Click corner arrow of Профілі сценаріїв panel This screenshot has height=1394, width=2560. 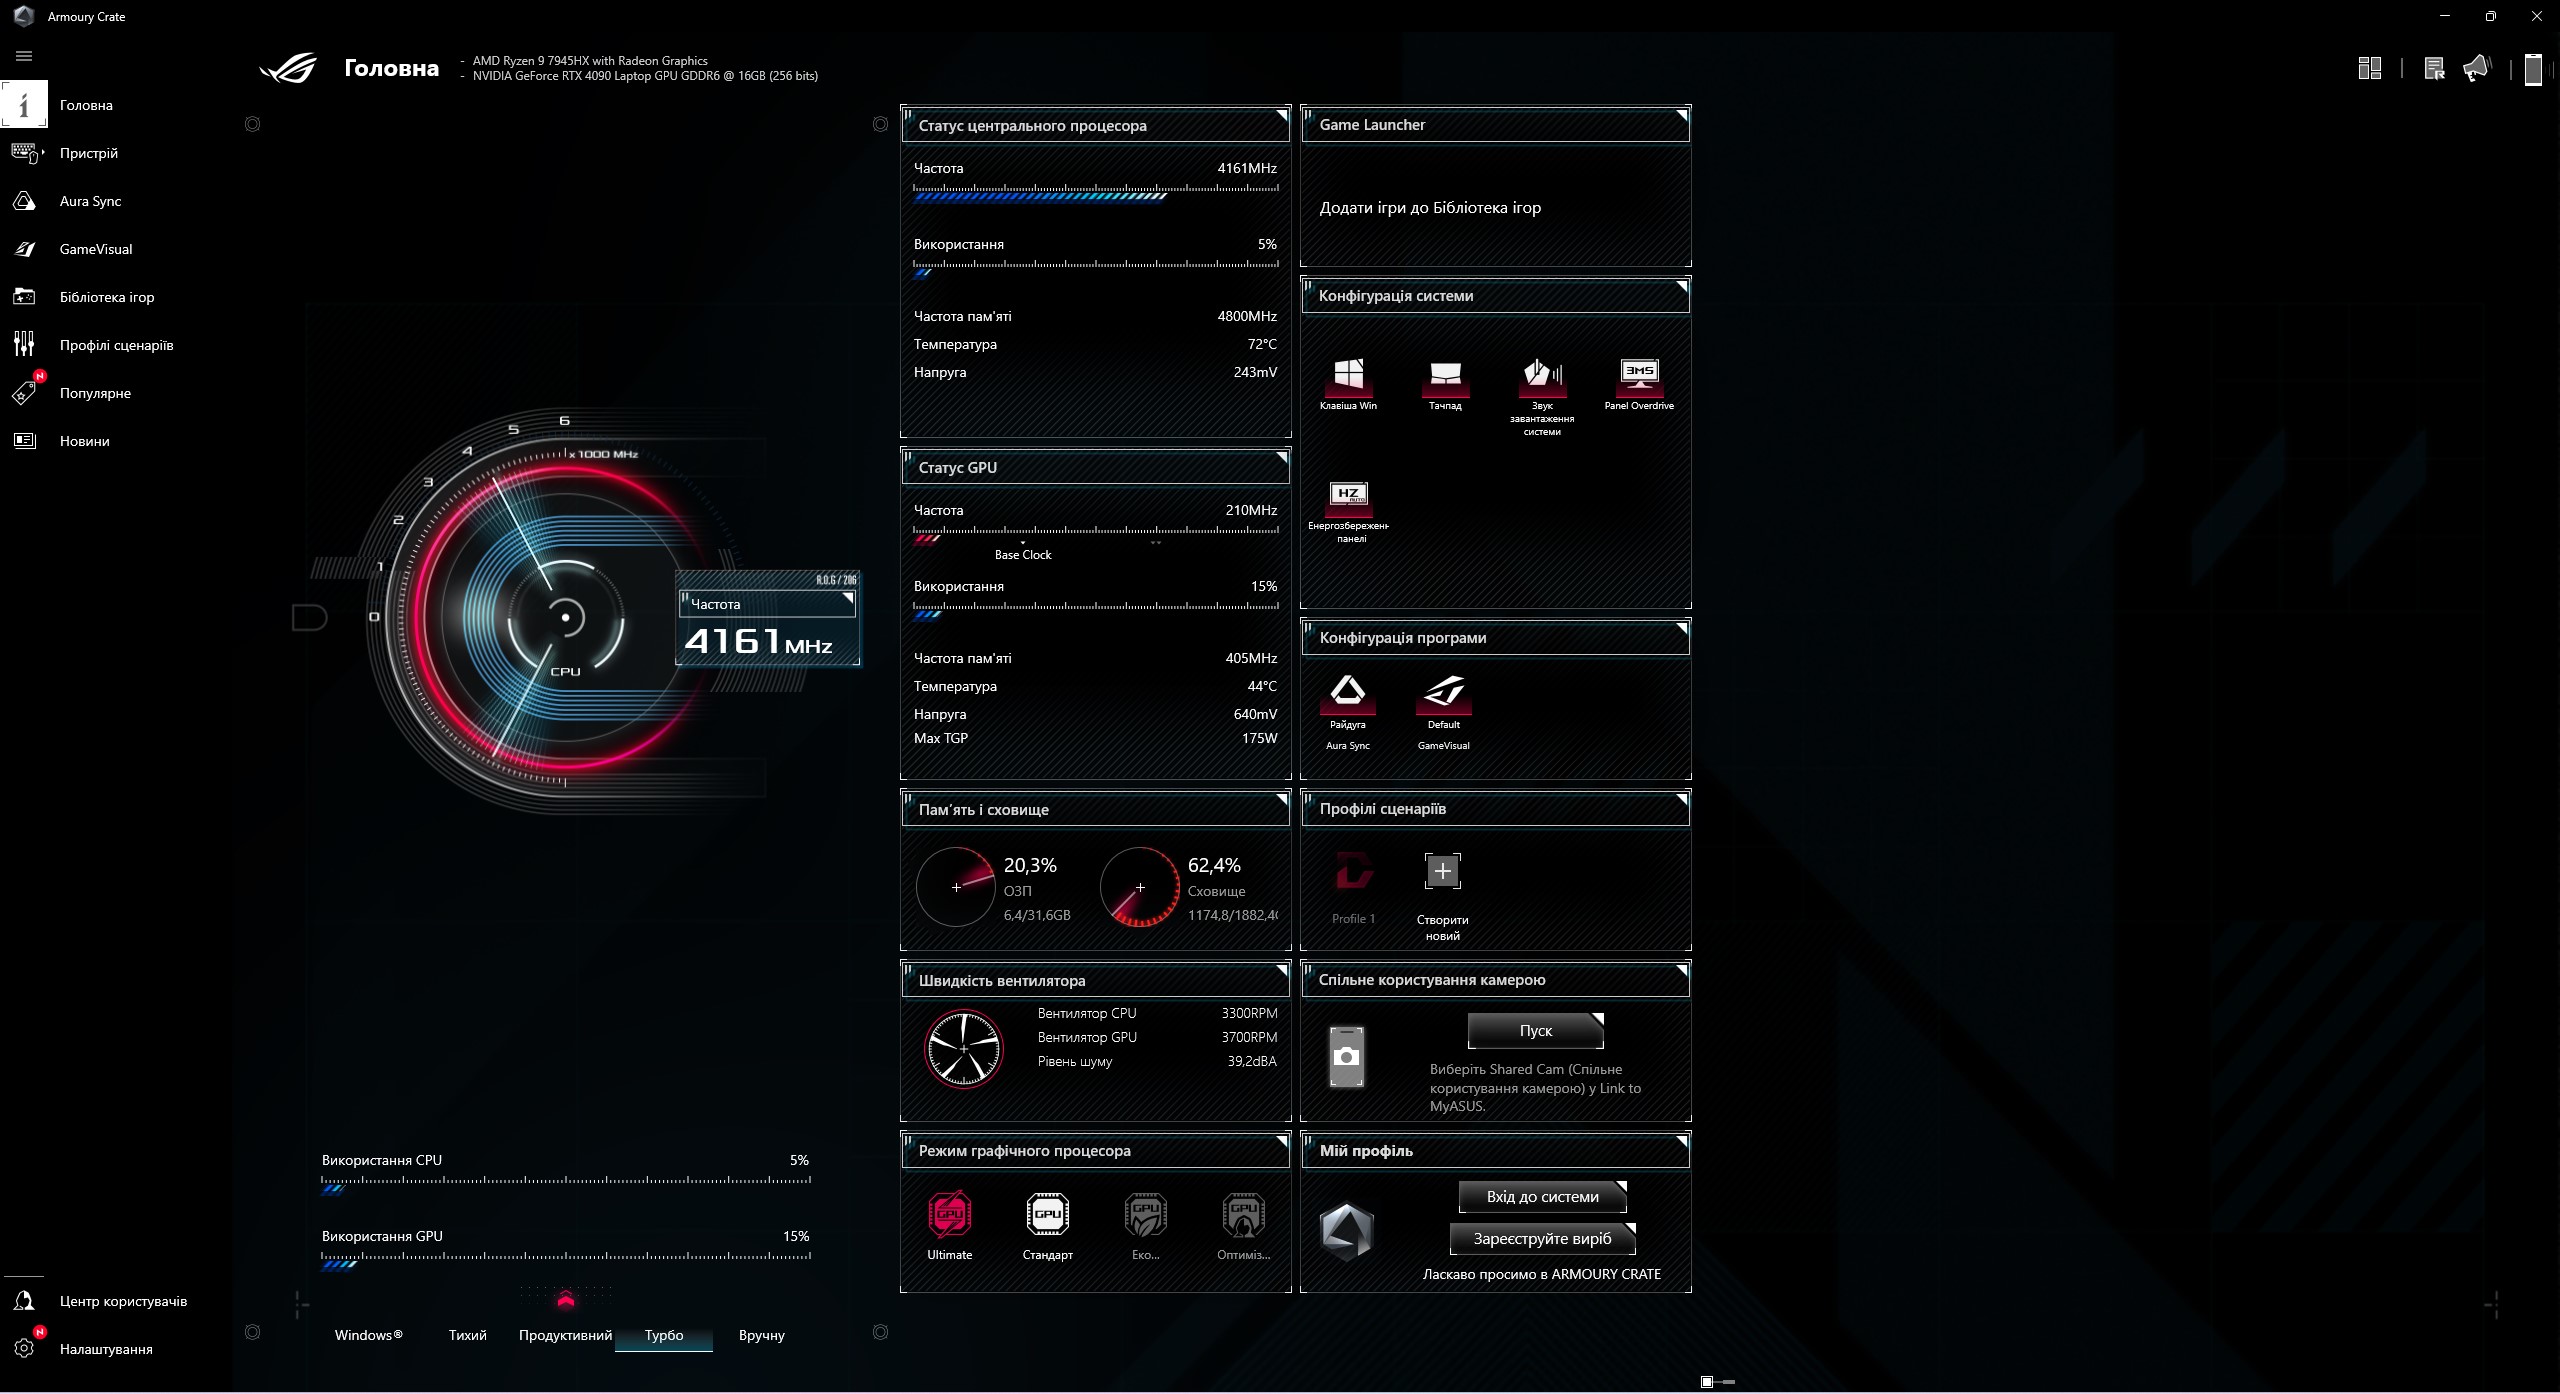point(1681,800)
